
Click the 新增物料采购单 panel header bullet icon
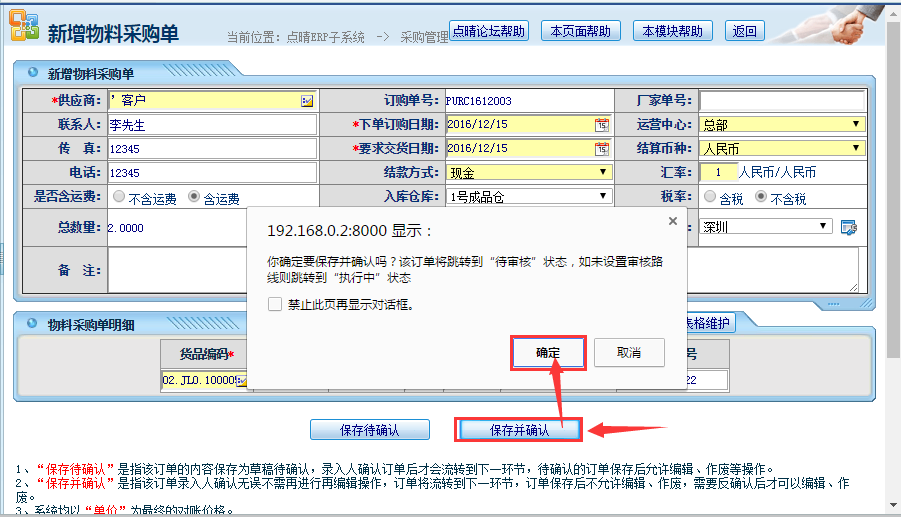pos(33,74)
